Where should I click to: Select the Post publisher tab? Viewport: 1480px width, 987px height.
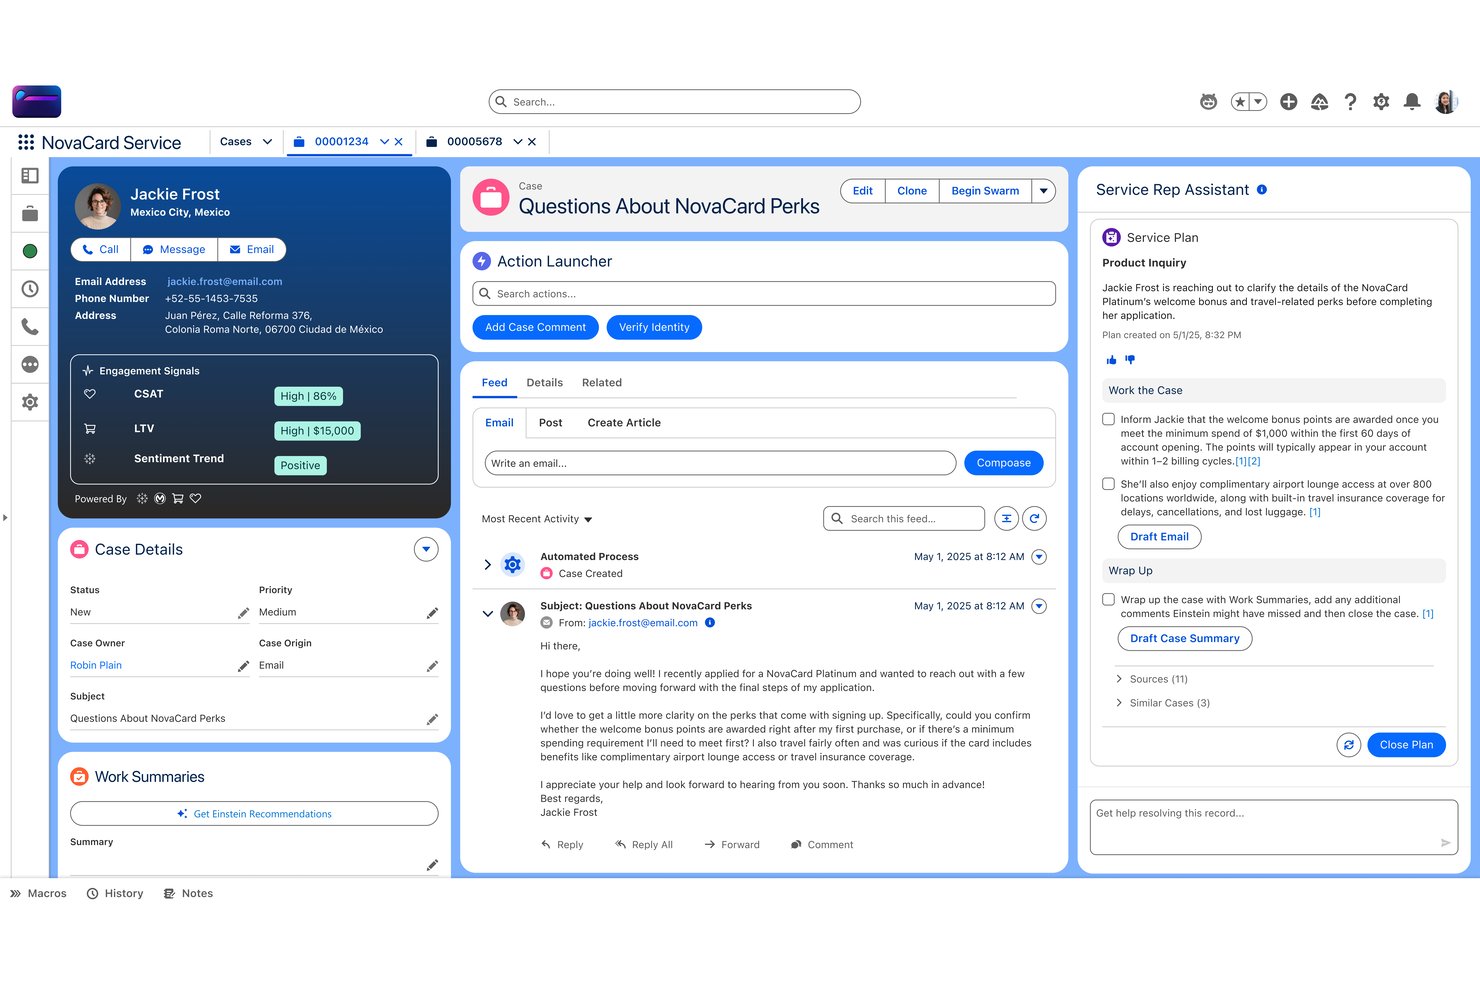pos(551,423)
